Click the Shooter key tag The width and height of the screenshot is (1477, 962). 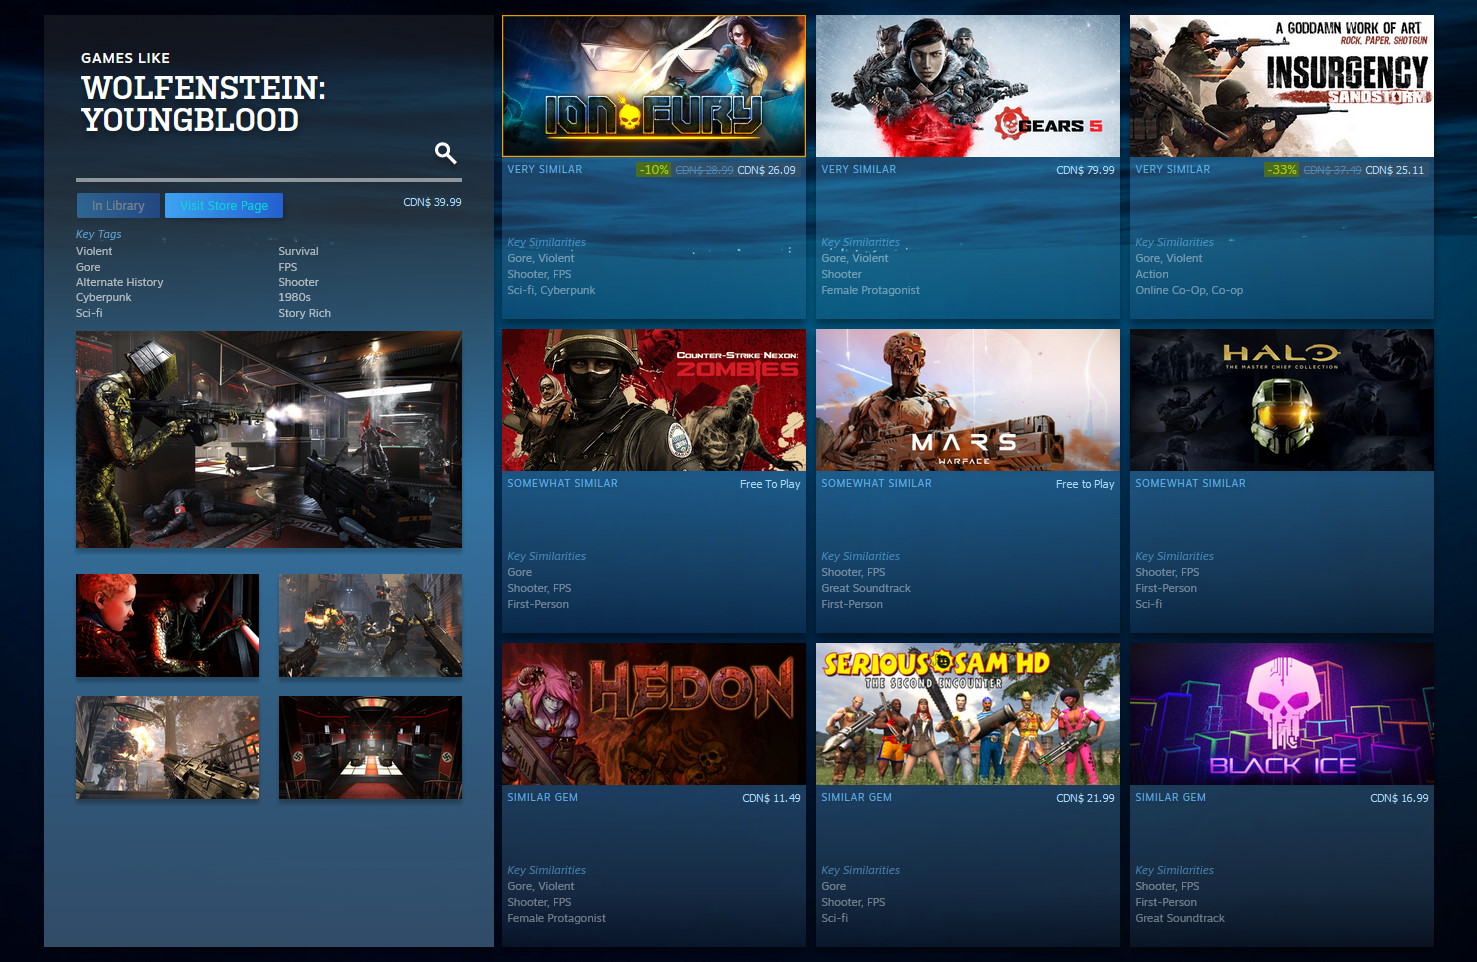pos(298,282)
